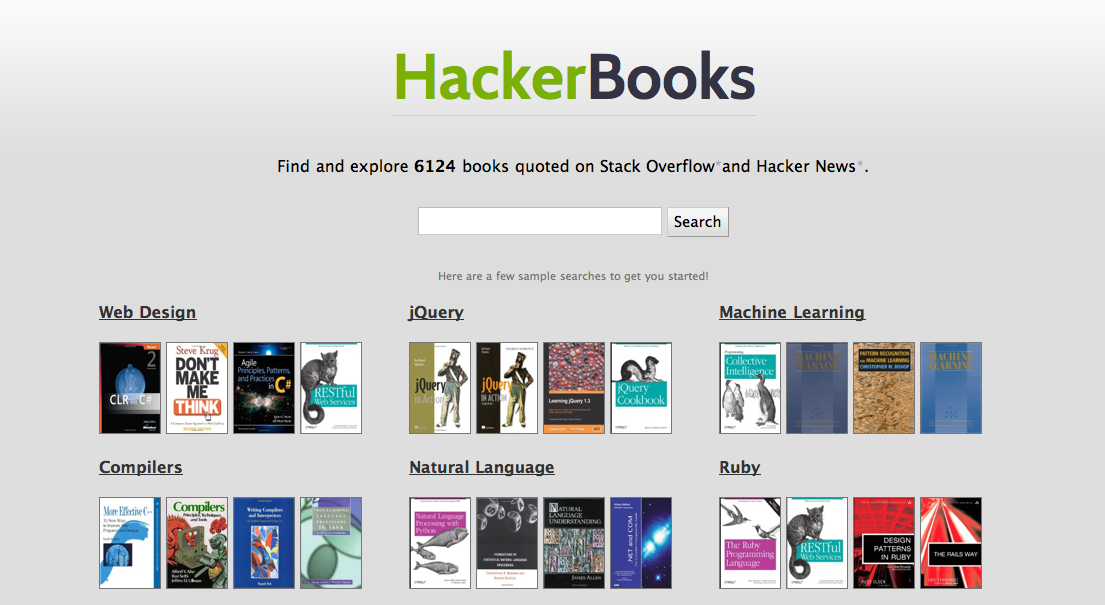This screenshot has width=1105, height=605.
Task: Select the olive jQuery in Action cover
Action: tap(440, 388)
